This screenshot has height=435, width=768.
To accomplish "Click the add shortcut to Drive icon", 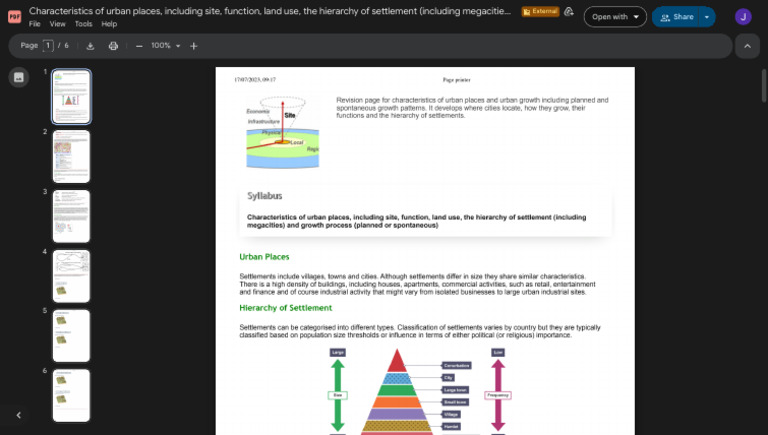I will pos(569,12).
